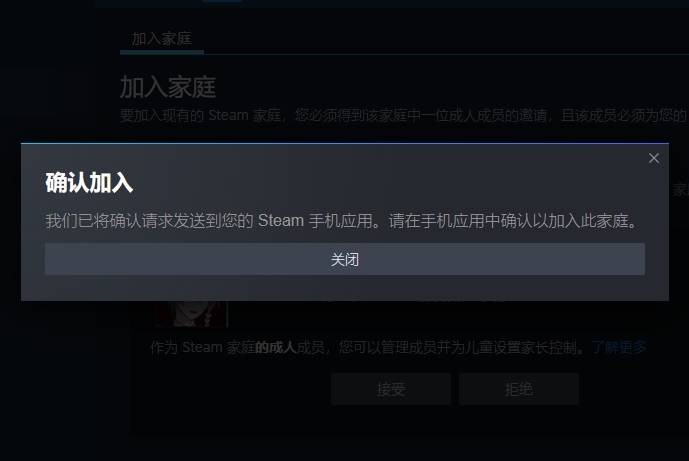Click the 确认加入 dialog title
This screenshot has width=689, height=461.
[x=89, y=183]
